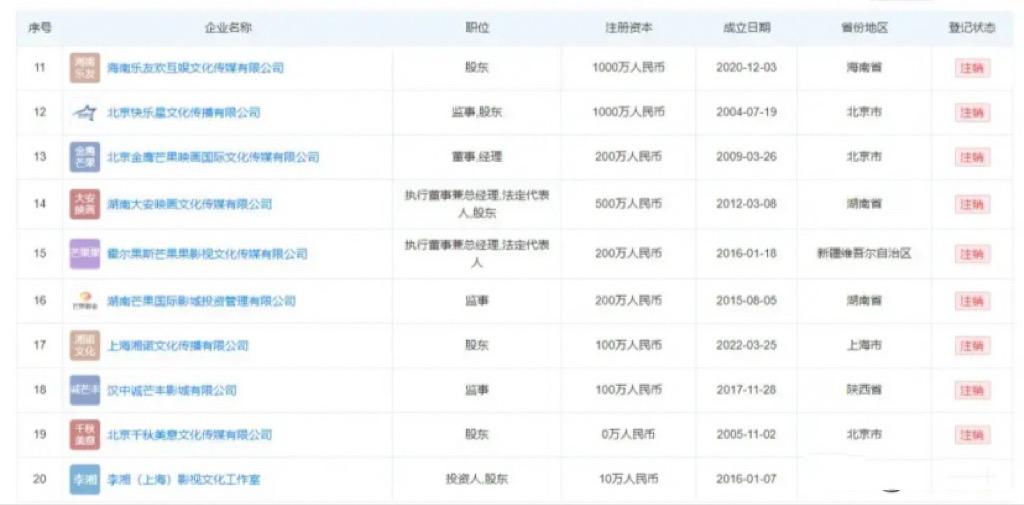Click the 湖南芒果国际影城 orange logo
1024x505 pixels.
84,301
